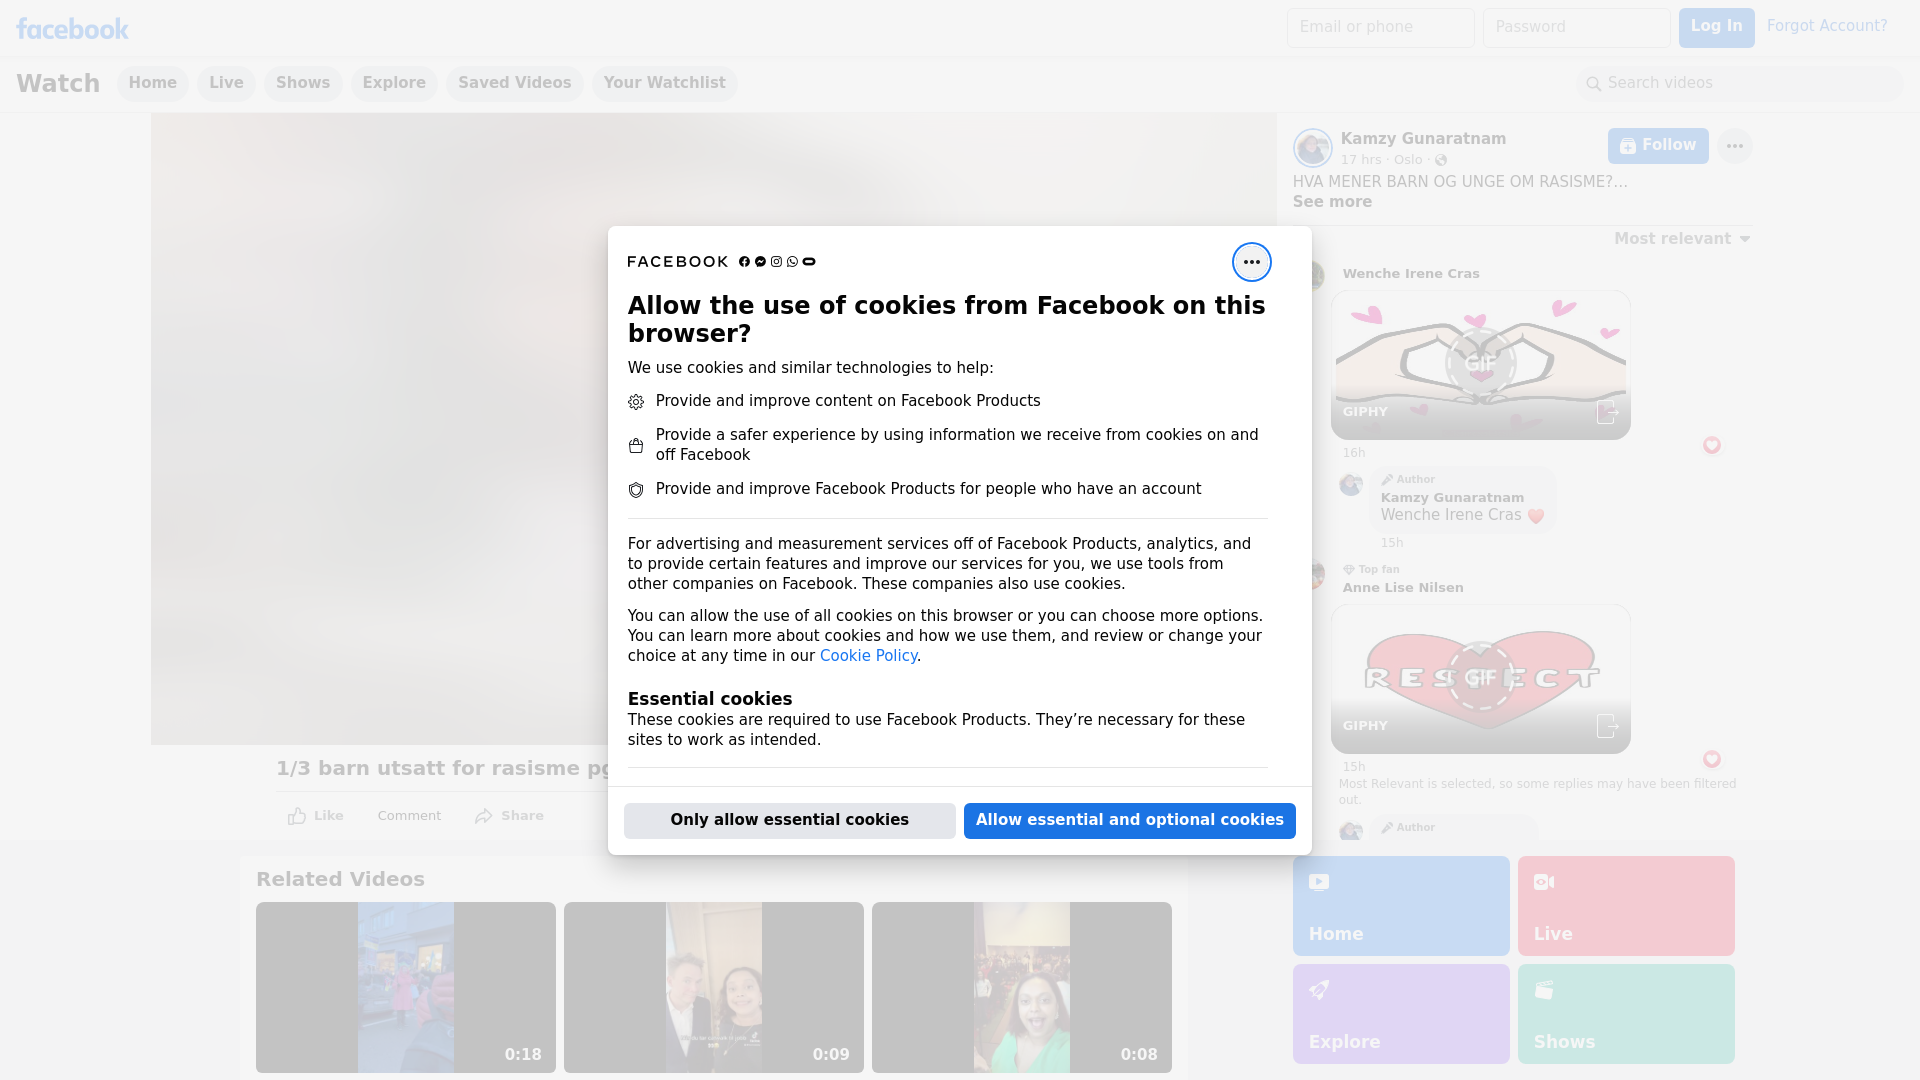This screenshot has width=1920, height=1080.
Task: Open the post options ellipsis beside Follow
Action: [1734, 146]
